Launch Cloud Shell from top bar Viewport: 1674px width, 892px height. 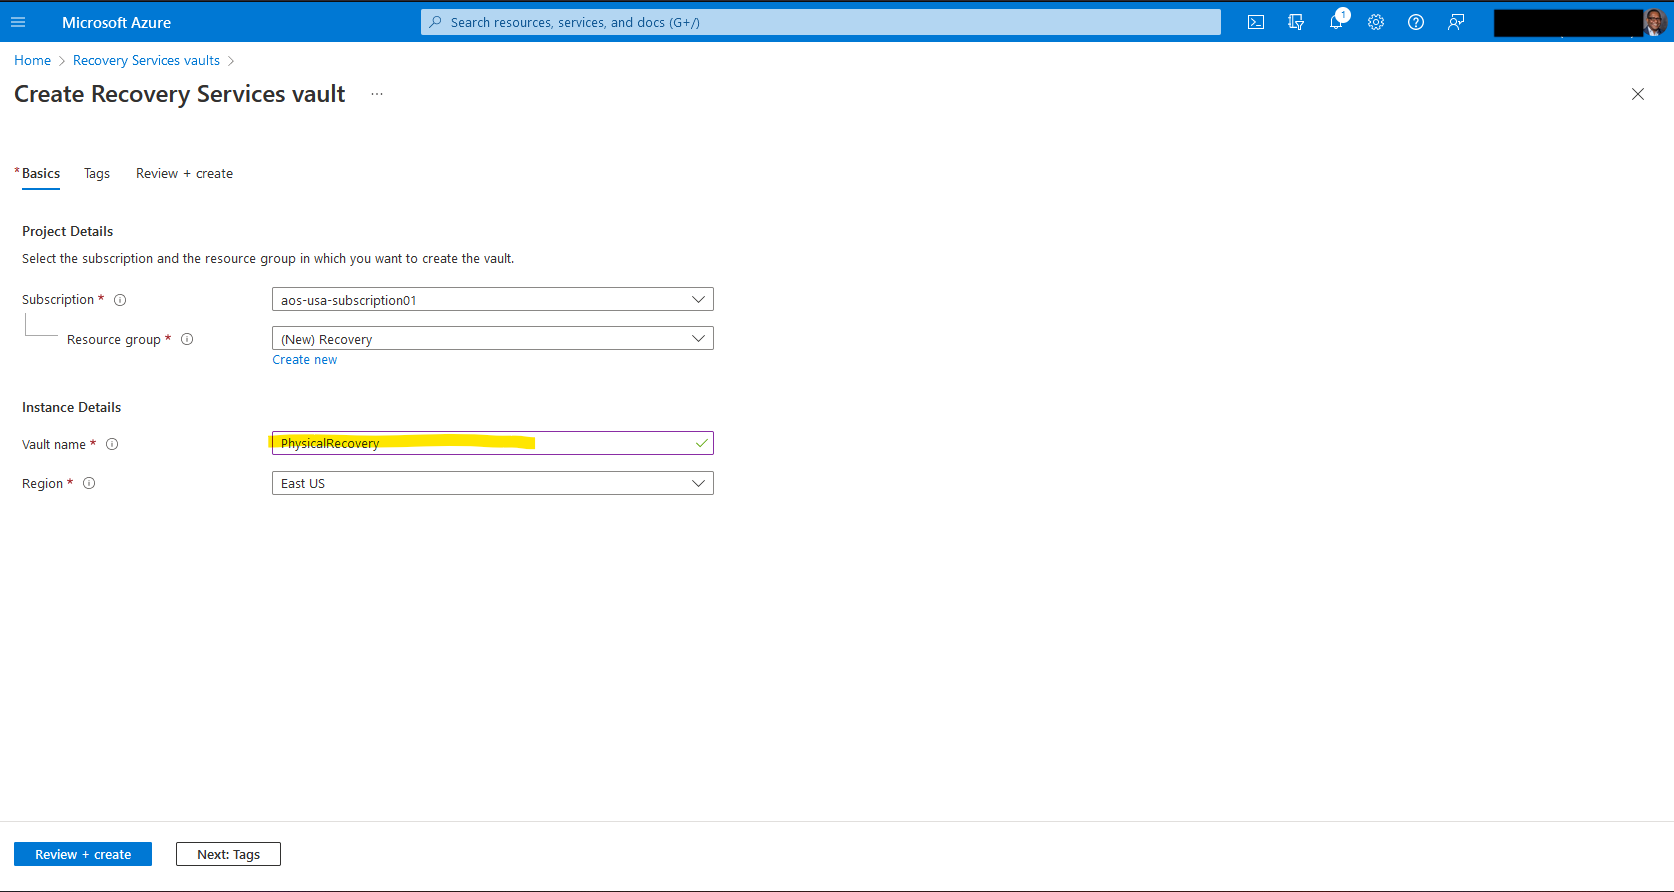tap(1256, 22)
